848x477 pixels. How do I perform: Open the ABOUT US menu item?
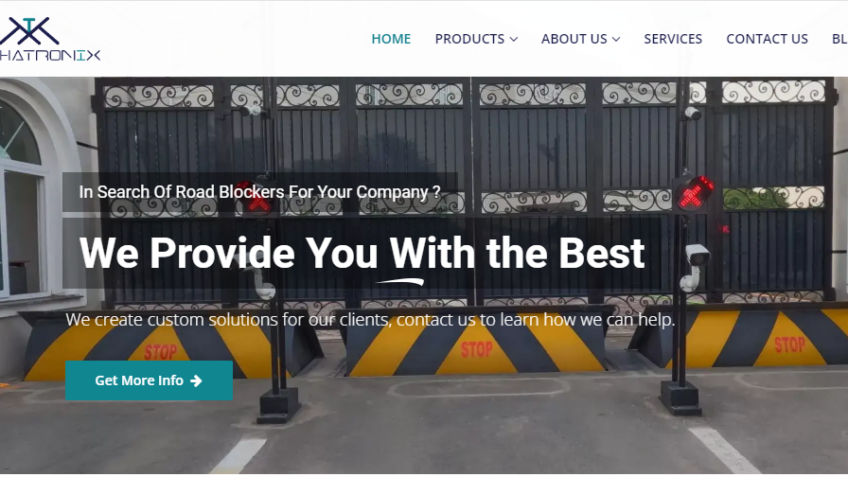(574, 39)
